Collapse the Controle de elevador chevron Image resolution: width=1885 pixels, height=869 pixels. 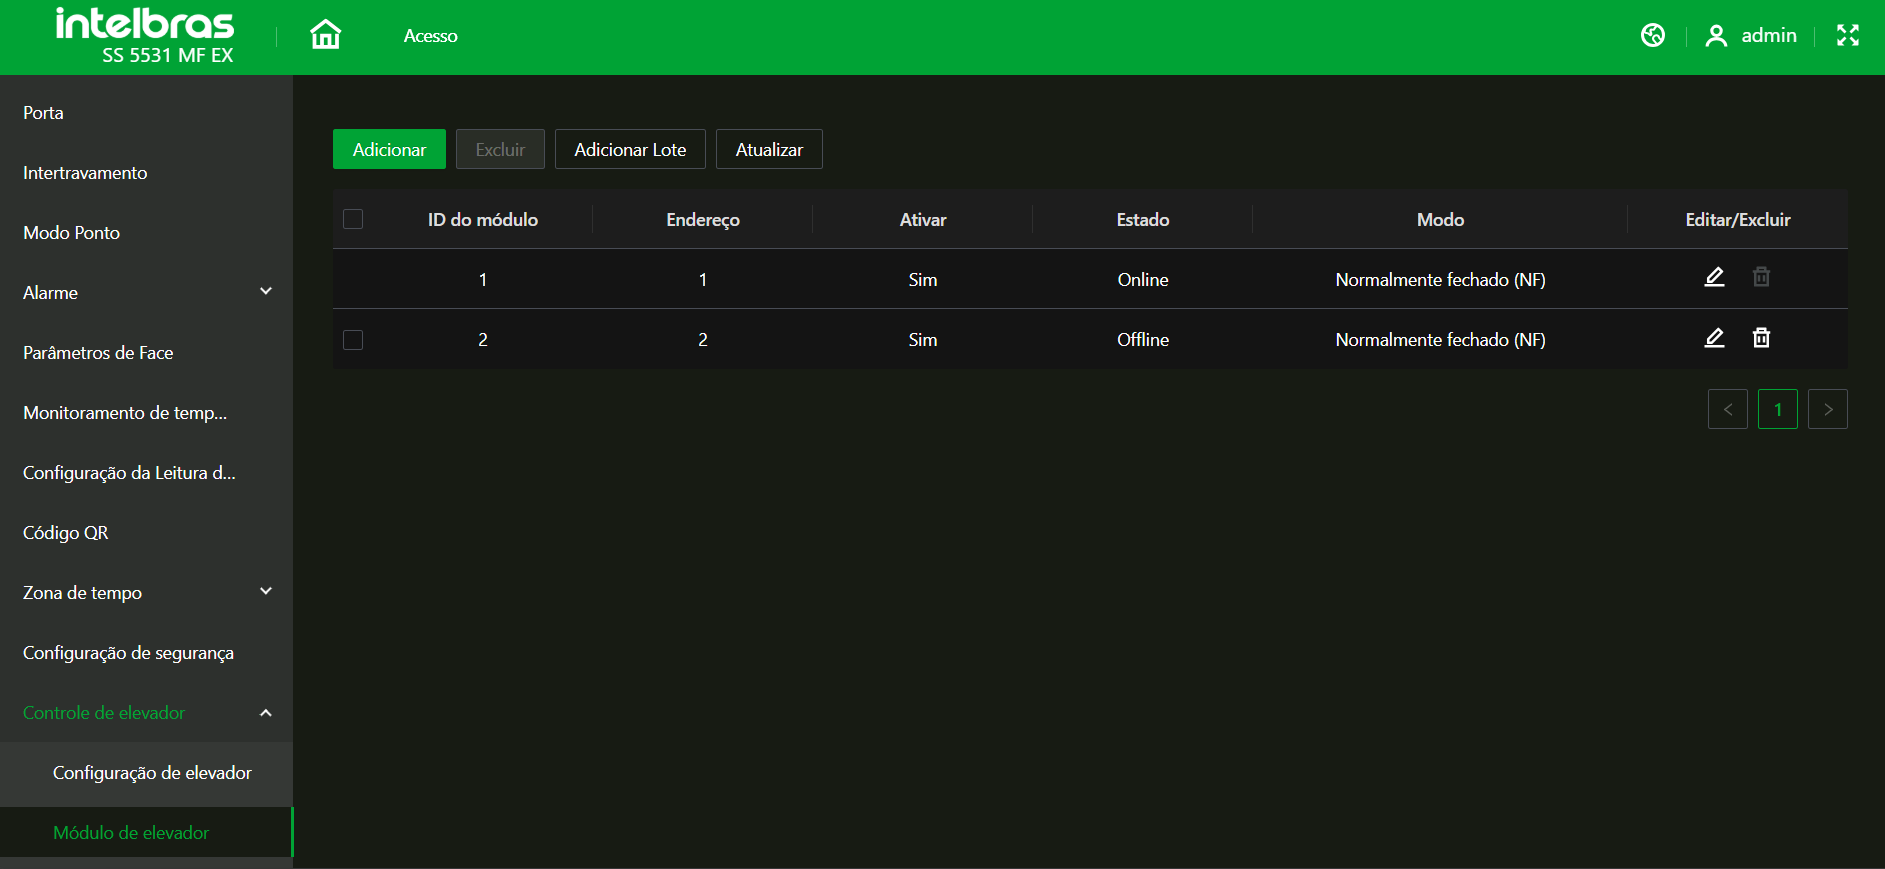pos(266,713)
